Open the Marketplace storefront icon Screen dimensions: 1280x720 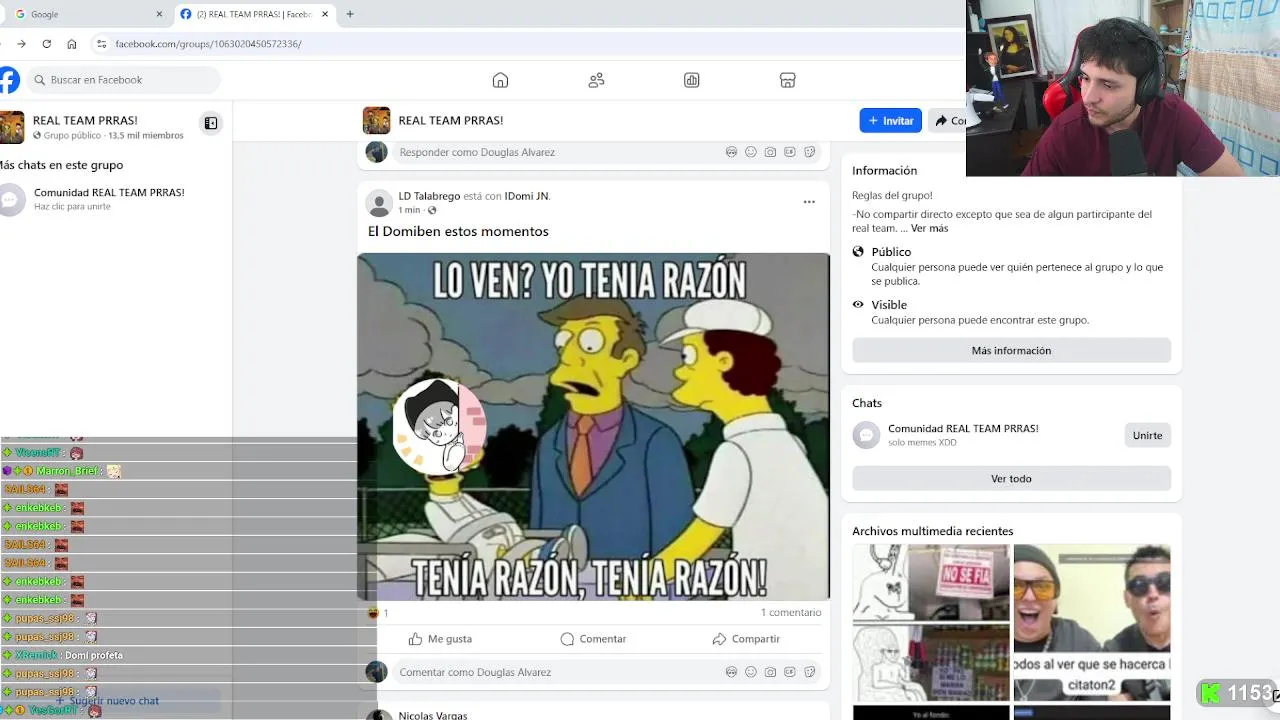coord(787,80)
